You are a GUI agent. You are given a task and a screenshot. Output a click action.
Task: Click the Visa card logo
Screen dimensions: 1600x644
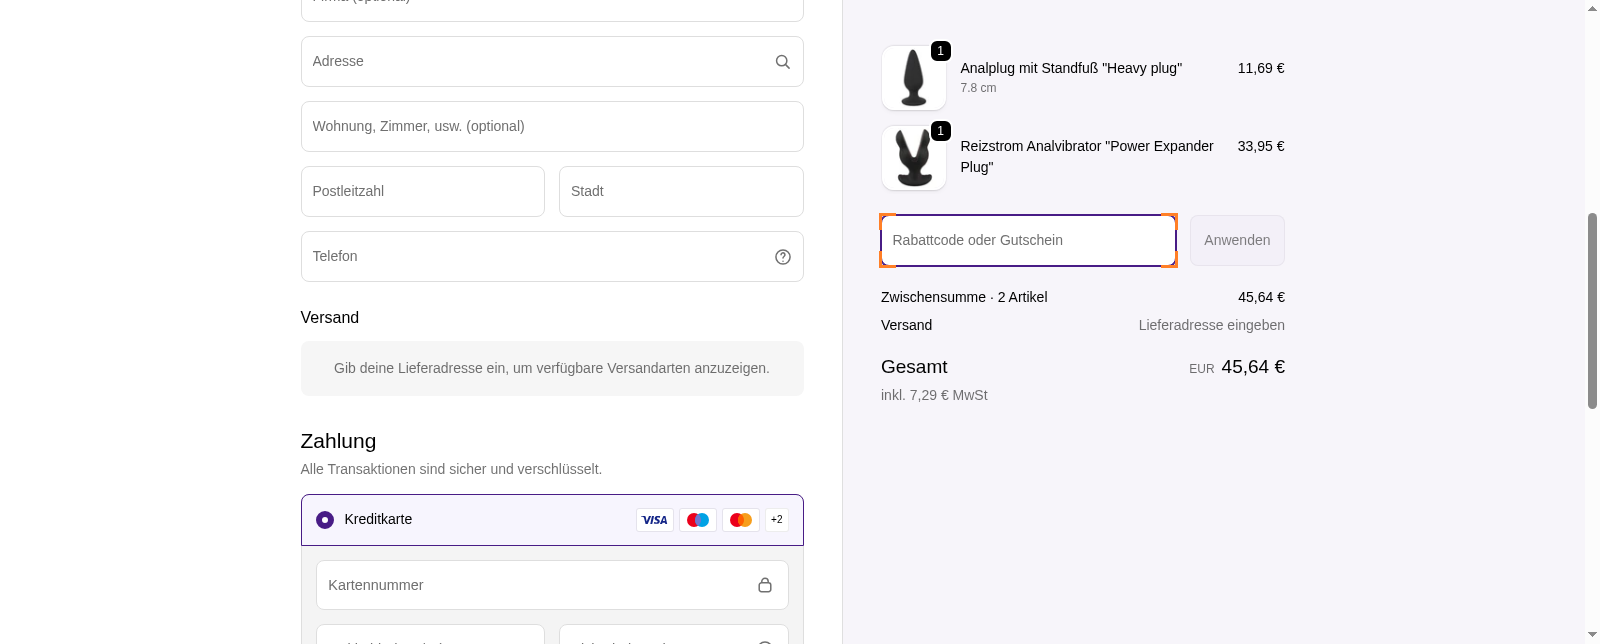click(x=654, y=520)
